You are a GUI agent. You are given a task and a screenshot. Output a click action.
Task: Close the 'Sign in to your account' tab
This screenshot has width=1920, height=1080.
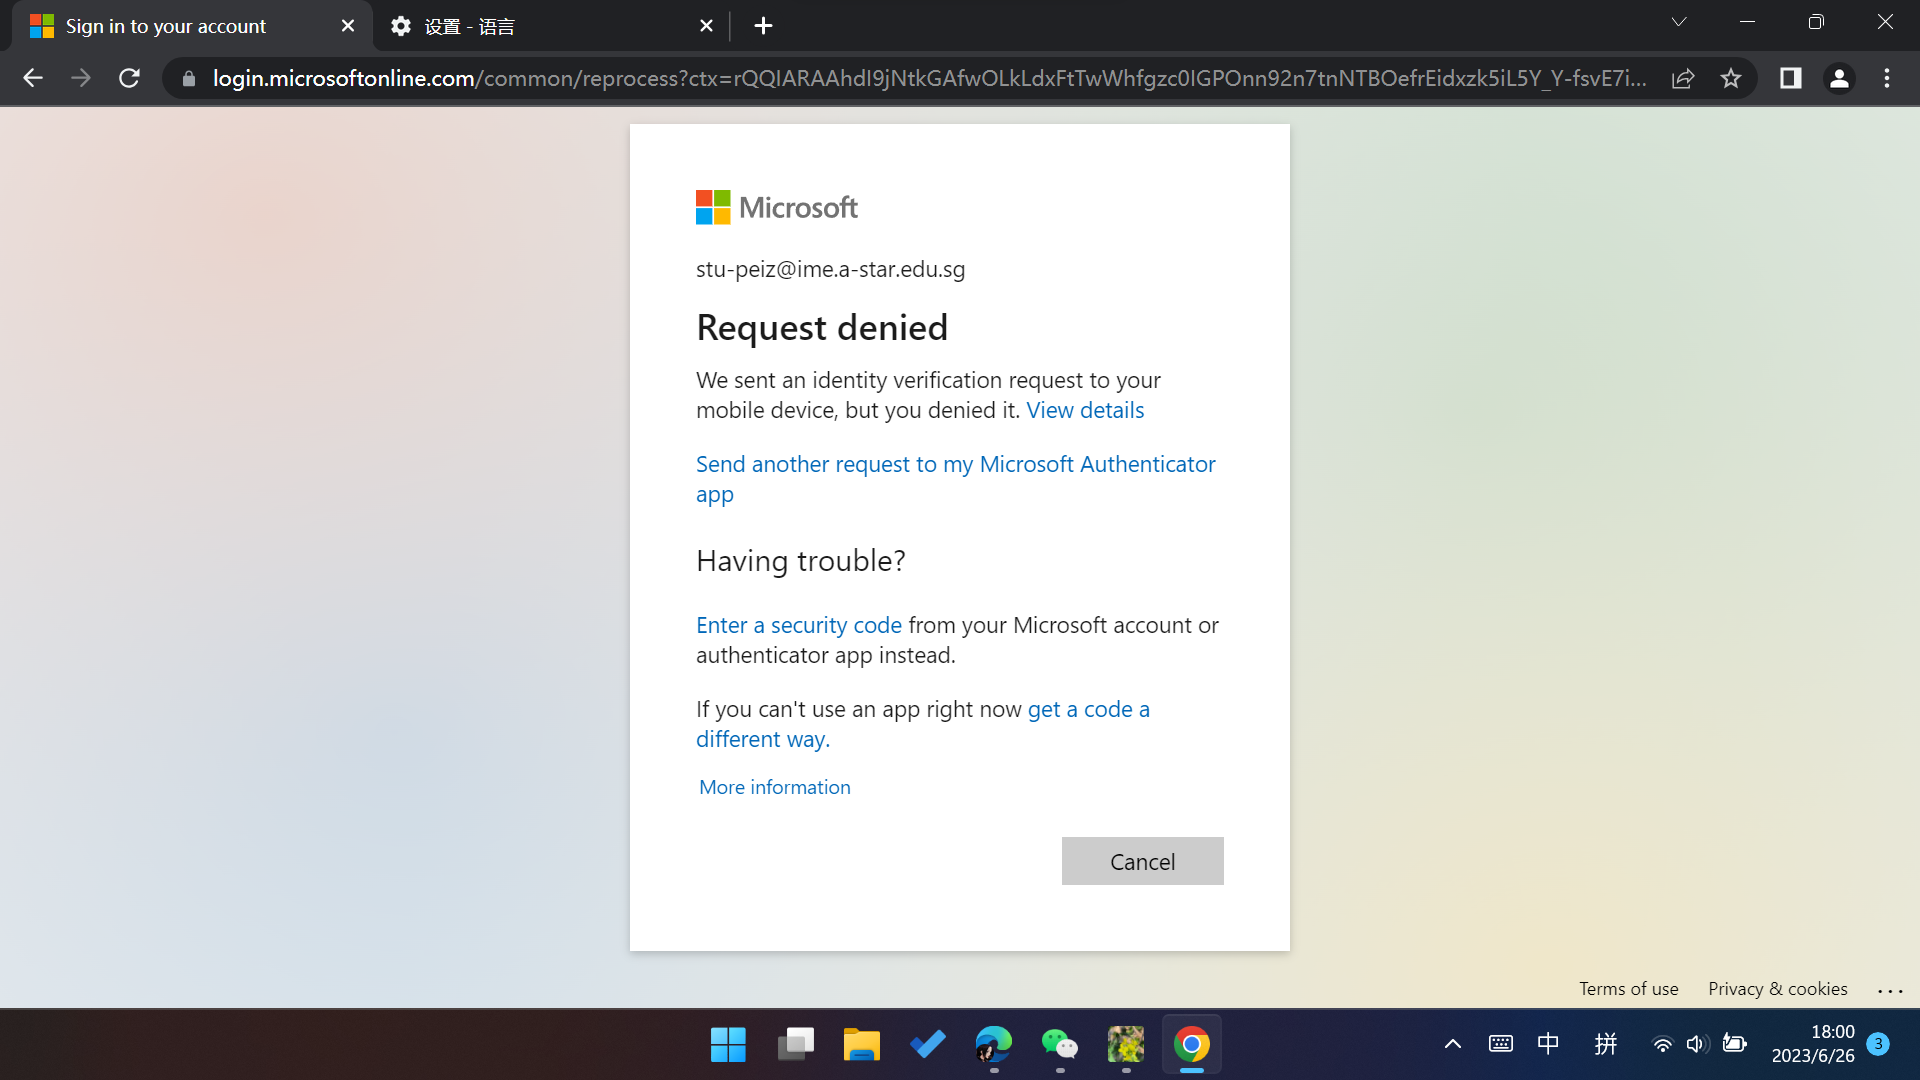click(348, 26)
